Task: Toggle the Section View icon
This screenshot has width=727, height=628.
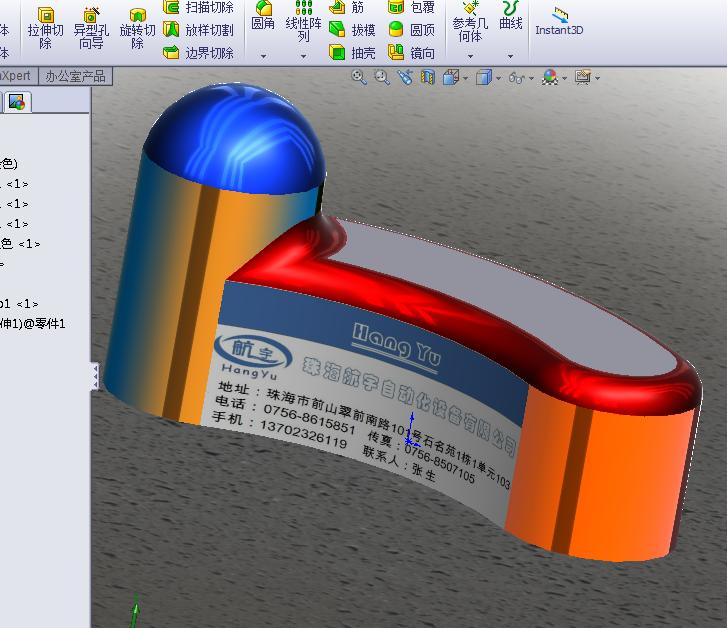Action: click(427, 77)
